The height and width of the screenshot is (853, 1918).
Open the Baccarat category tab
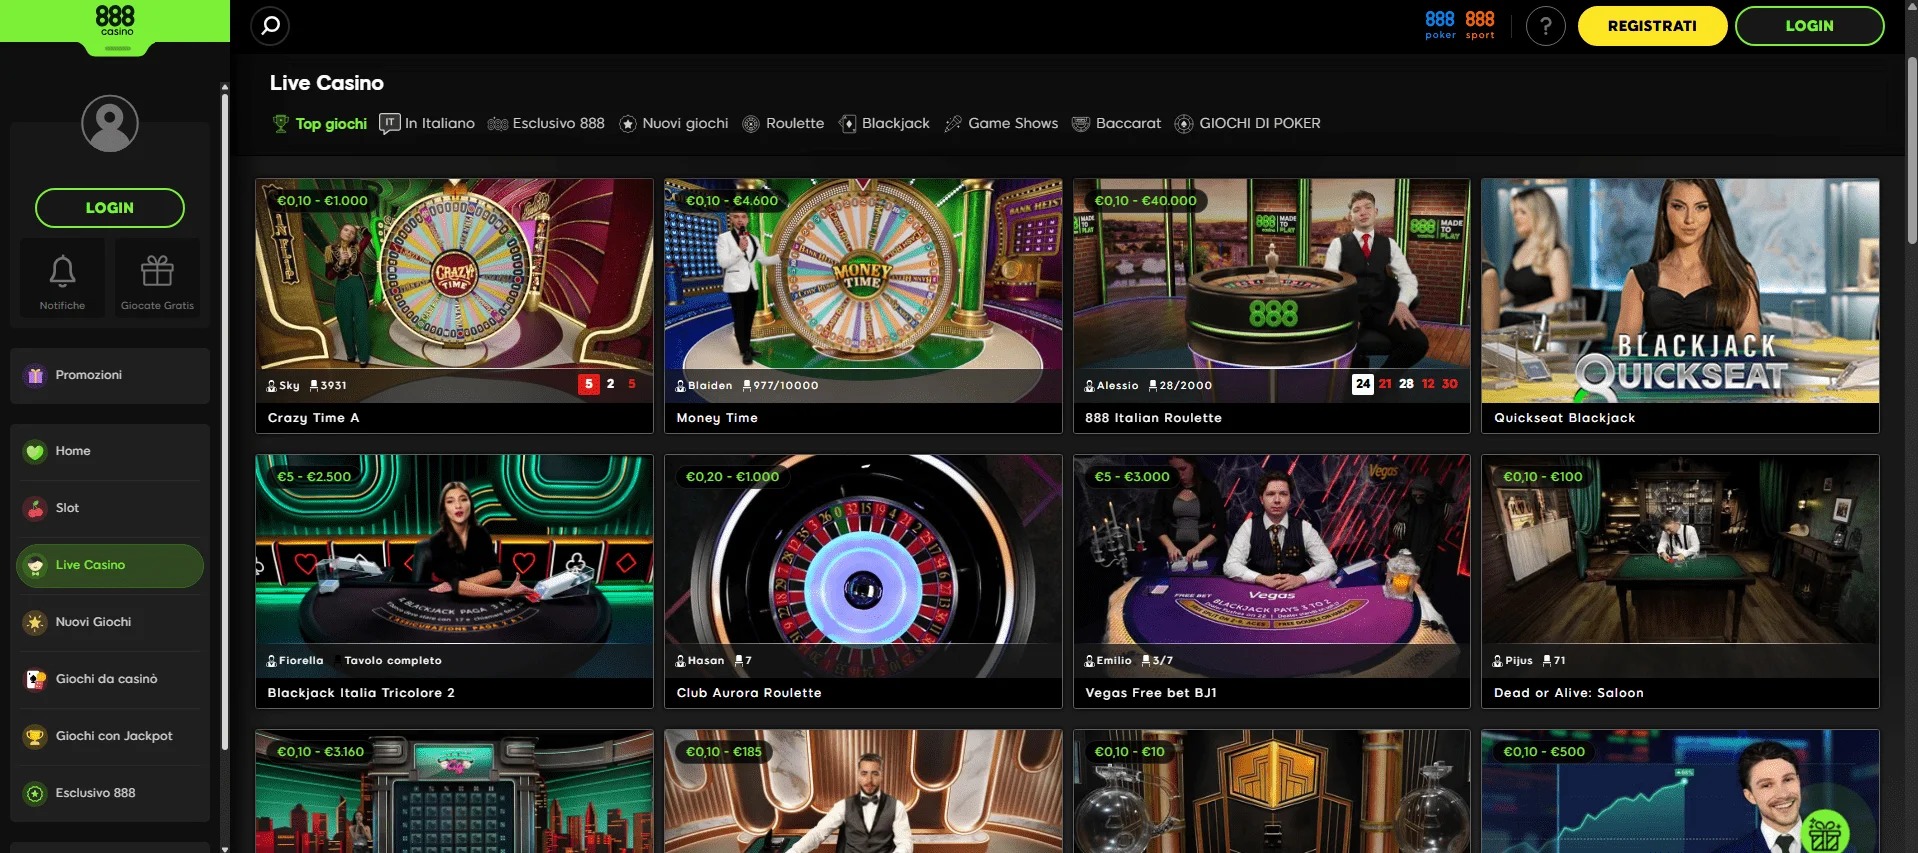(x=1116, y=123)
